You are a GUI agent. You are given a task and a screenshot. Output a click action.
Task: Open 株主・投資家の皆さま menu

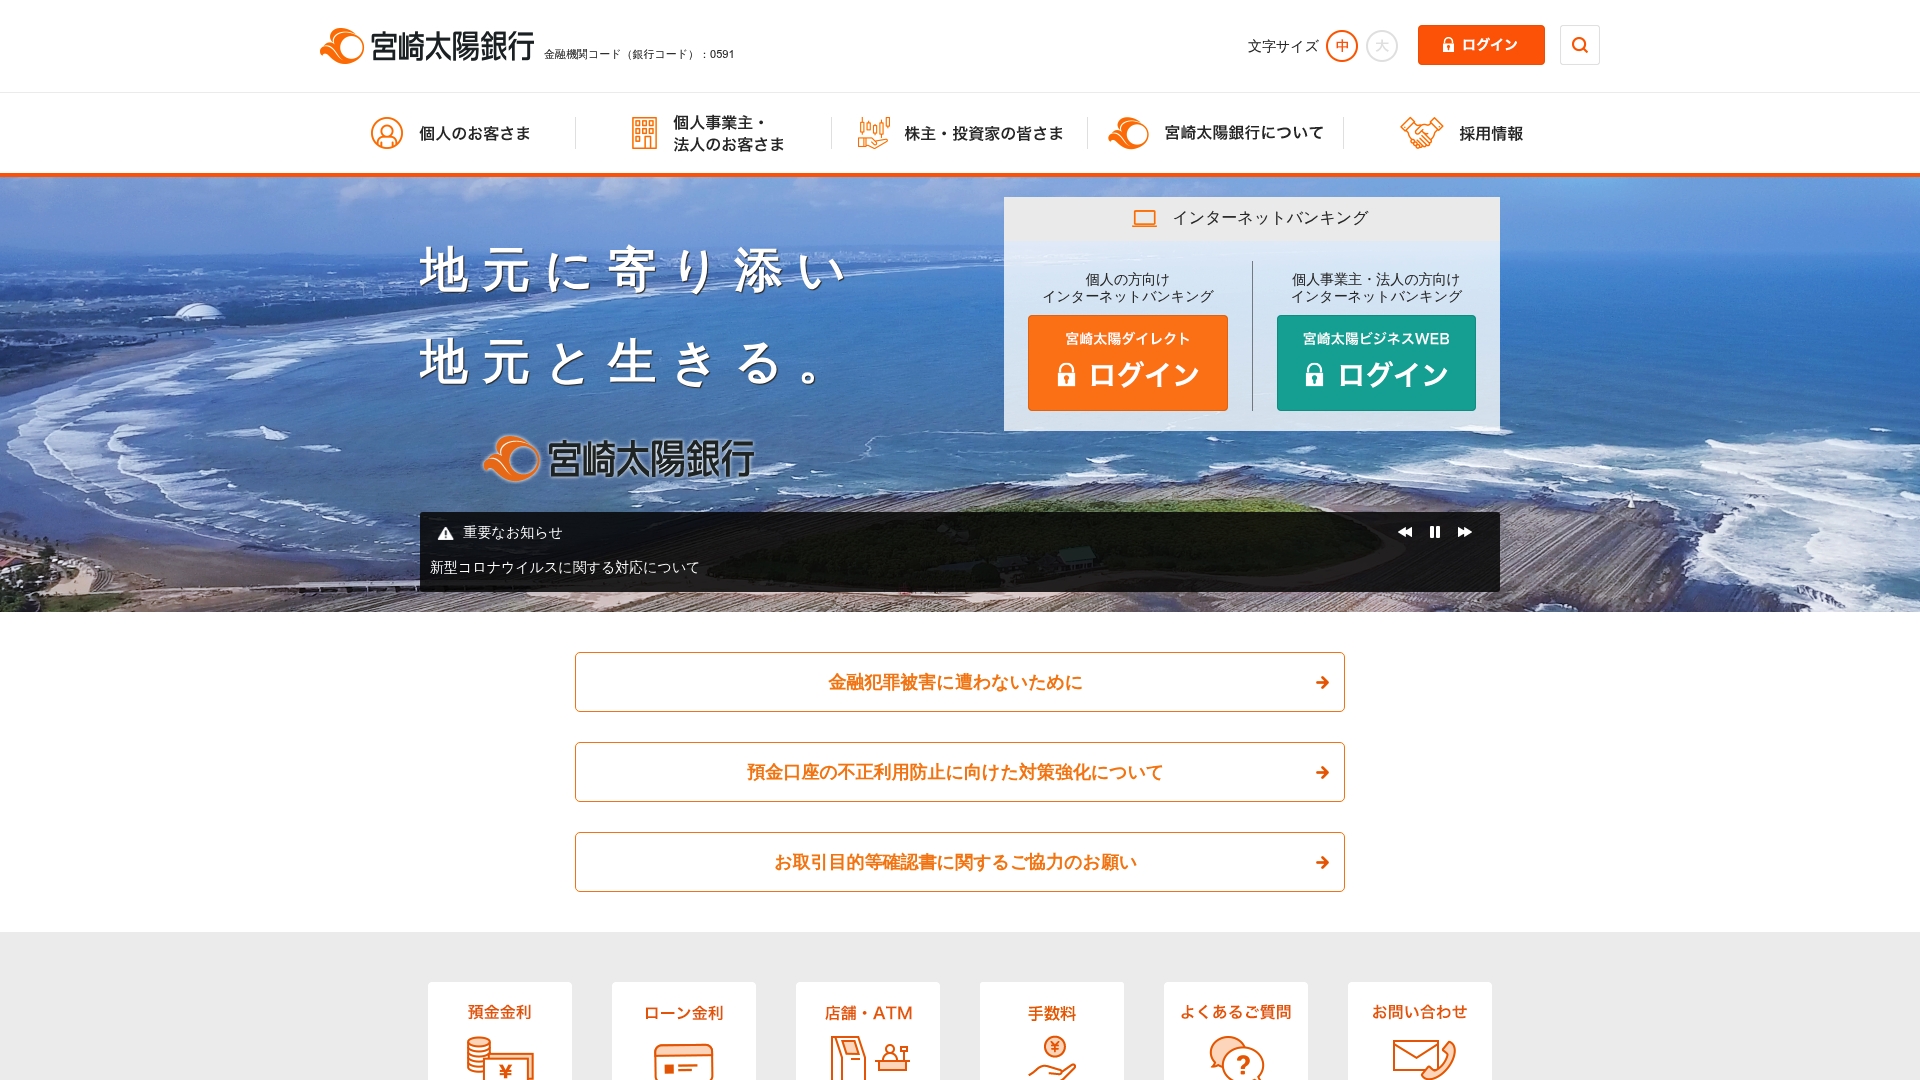960,133
